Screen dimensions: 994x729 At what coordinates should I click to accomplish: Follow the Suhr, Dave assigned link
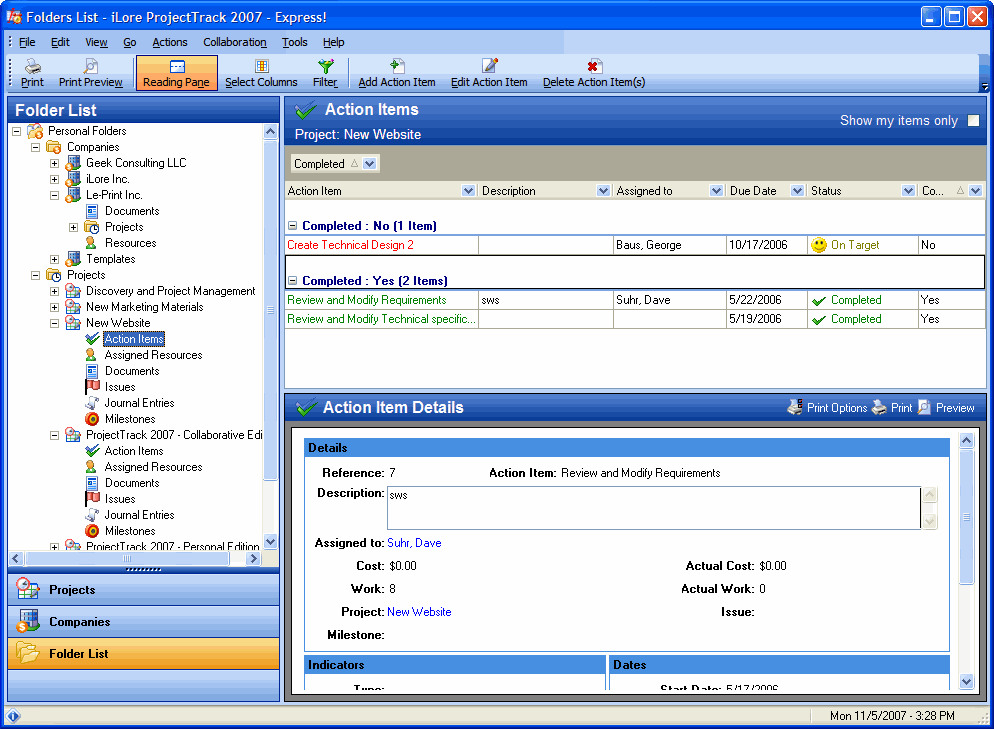(414, 543)
